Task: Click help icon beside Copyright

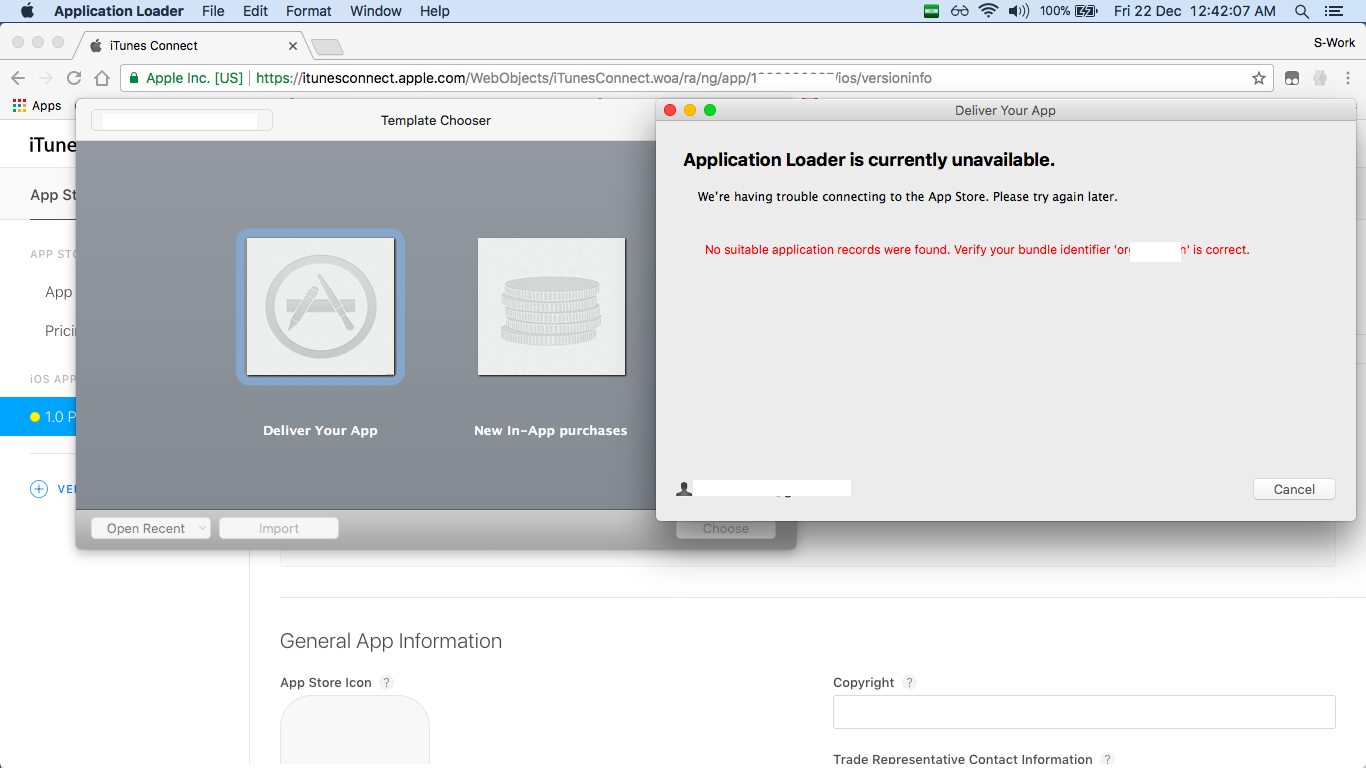Action: coord(909,682)
